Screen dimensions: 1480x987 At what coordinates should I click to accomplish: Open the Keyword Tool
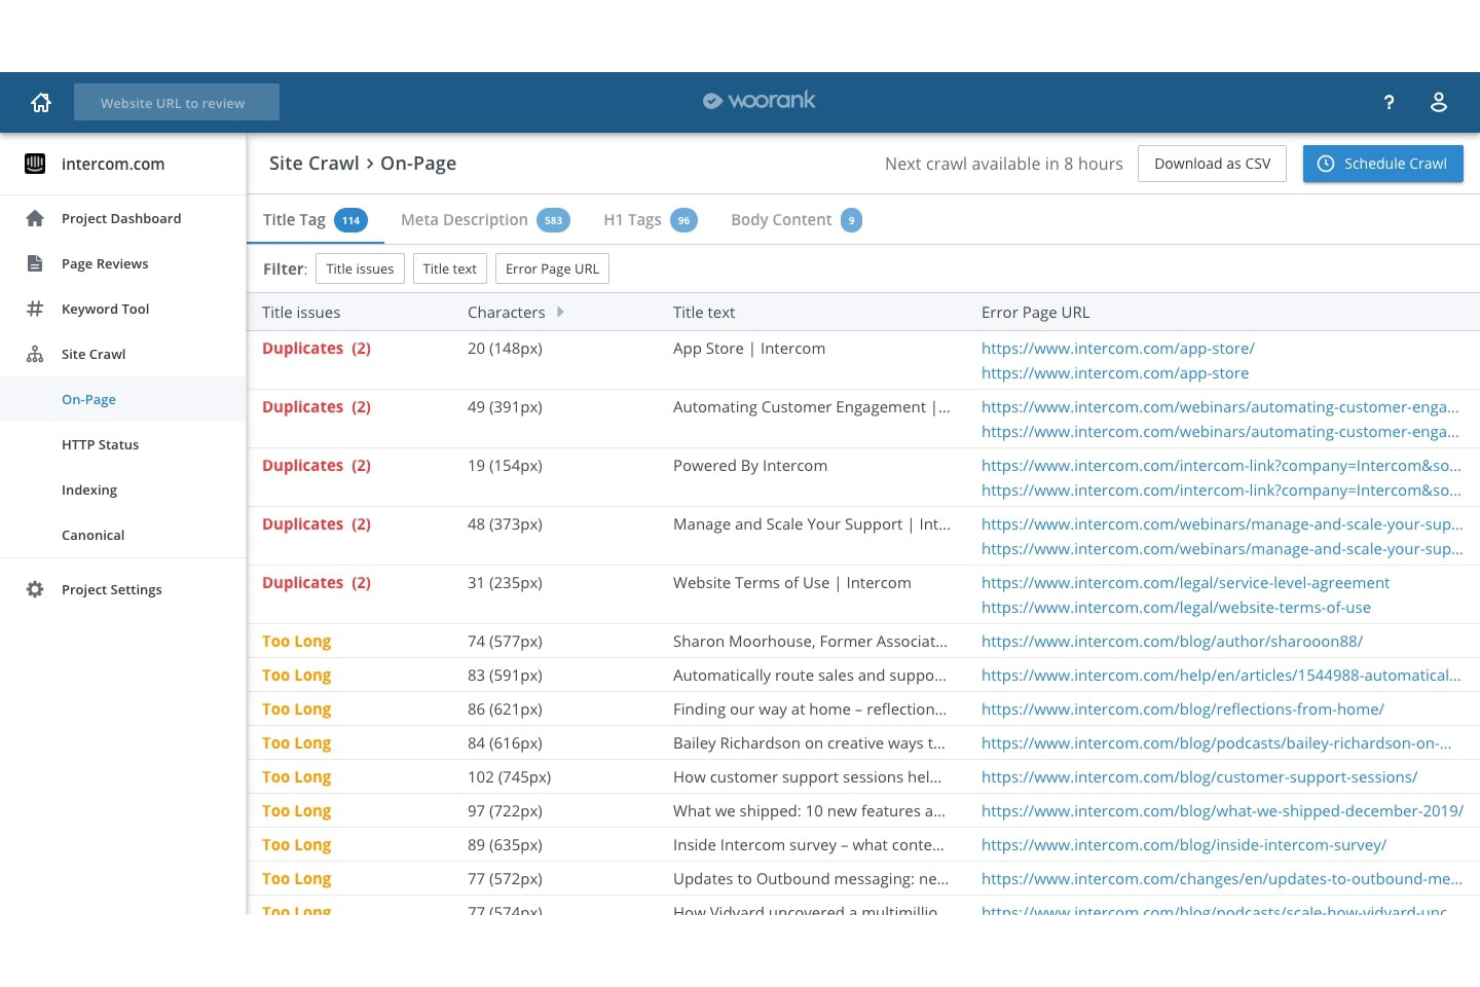pos(105,309)
